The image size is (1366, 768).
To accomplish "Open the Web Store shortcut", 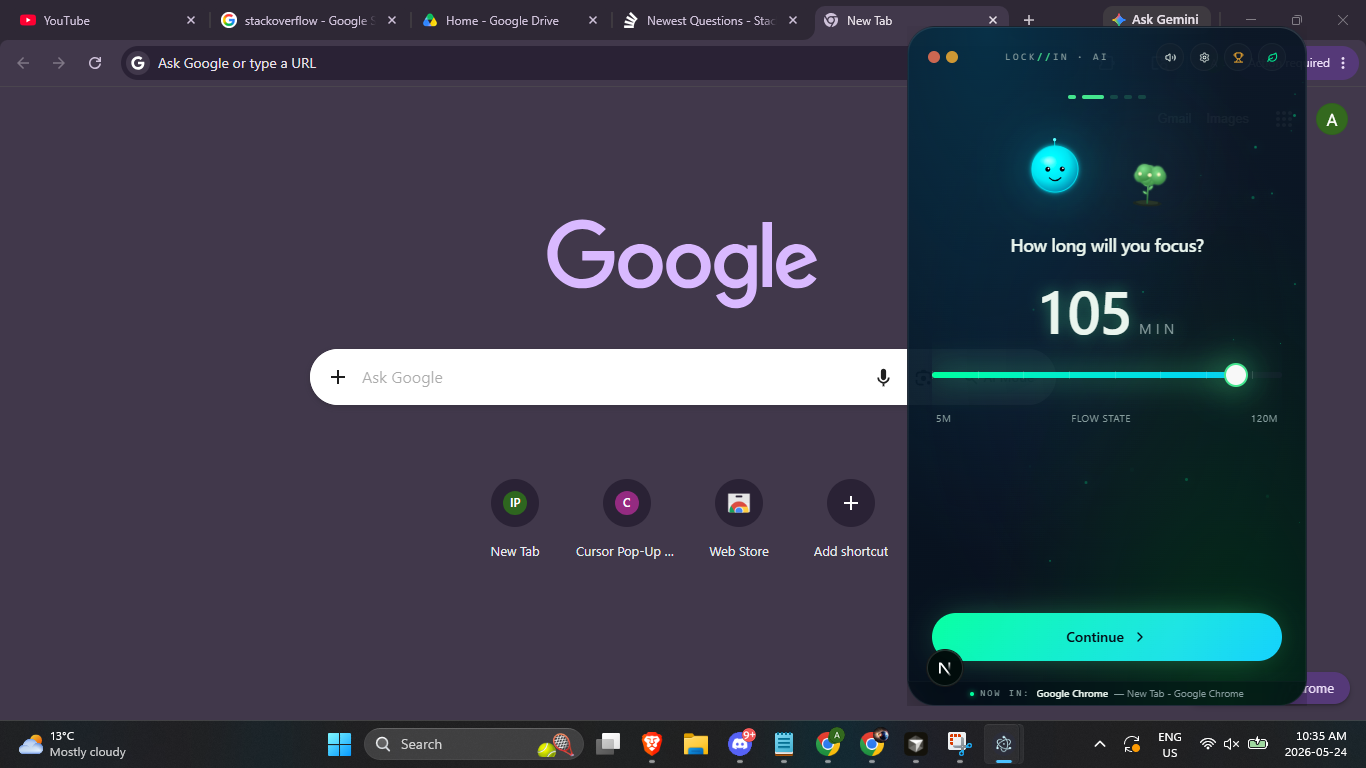I will 739,518.
